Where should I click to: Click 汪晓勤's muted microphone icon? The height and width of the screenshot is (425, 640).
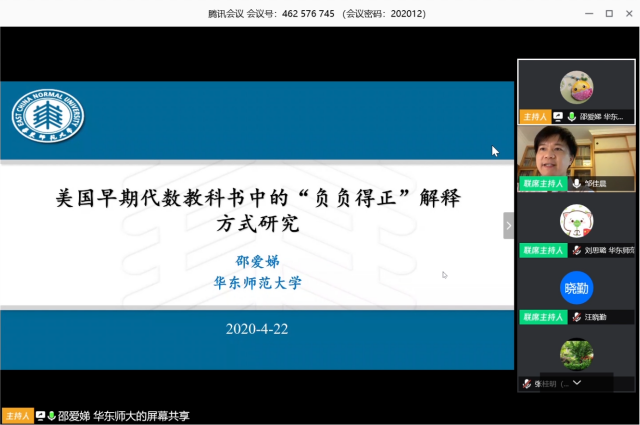577,317
